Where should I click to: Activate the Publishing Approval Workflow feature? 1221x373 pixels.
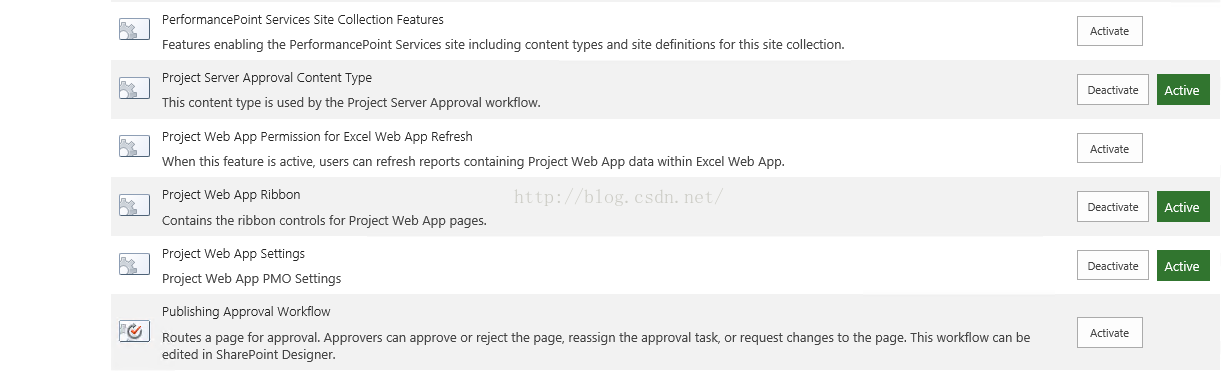[1109, 332]
